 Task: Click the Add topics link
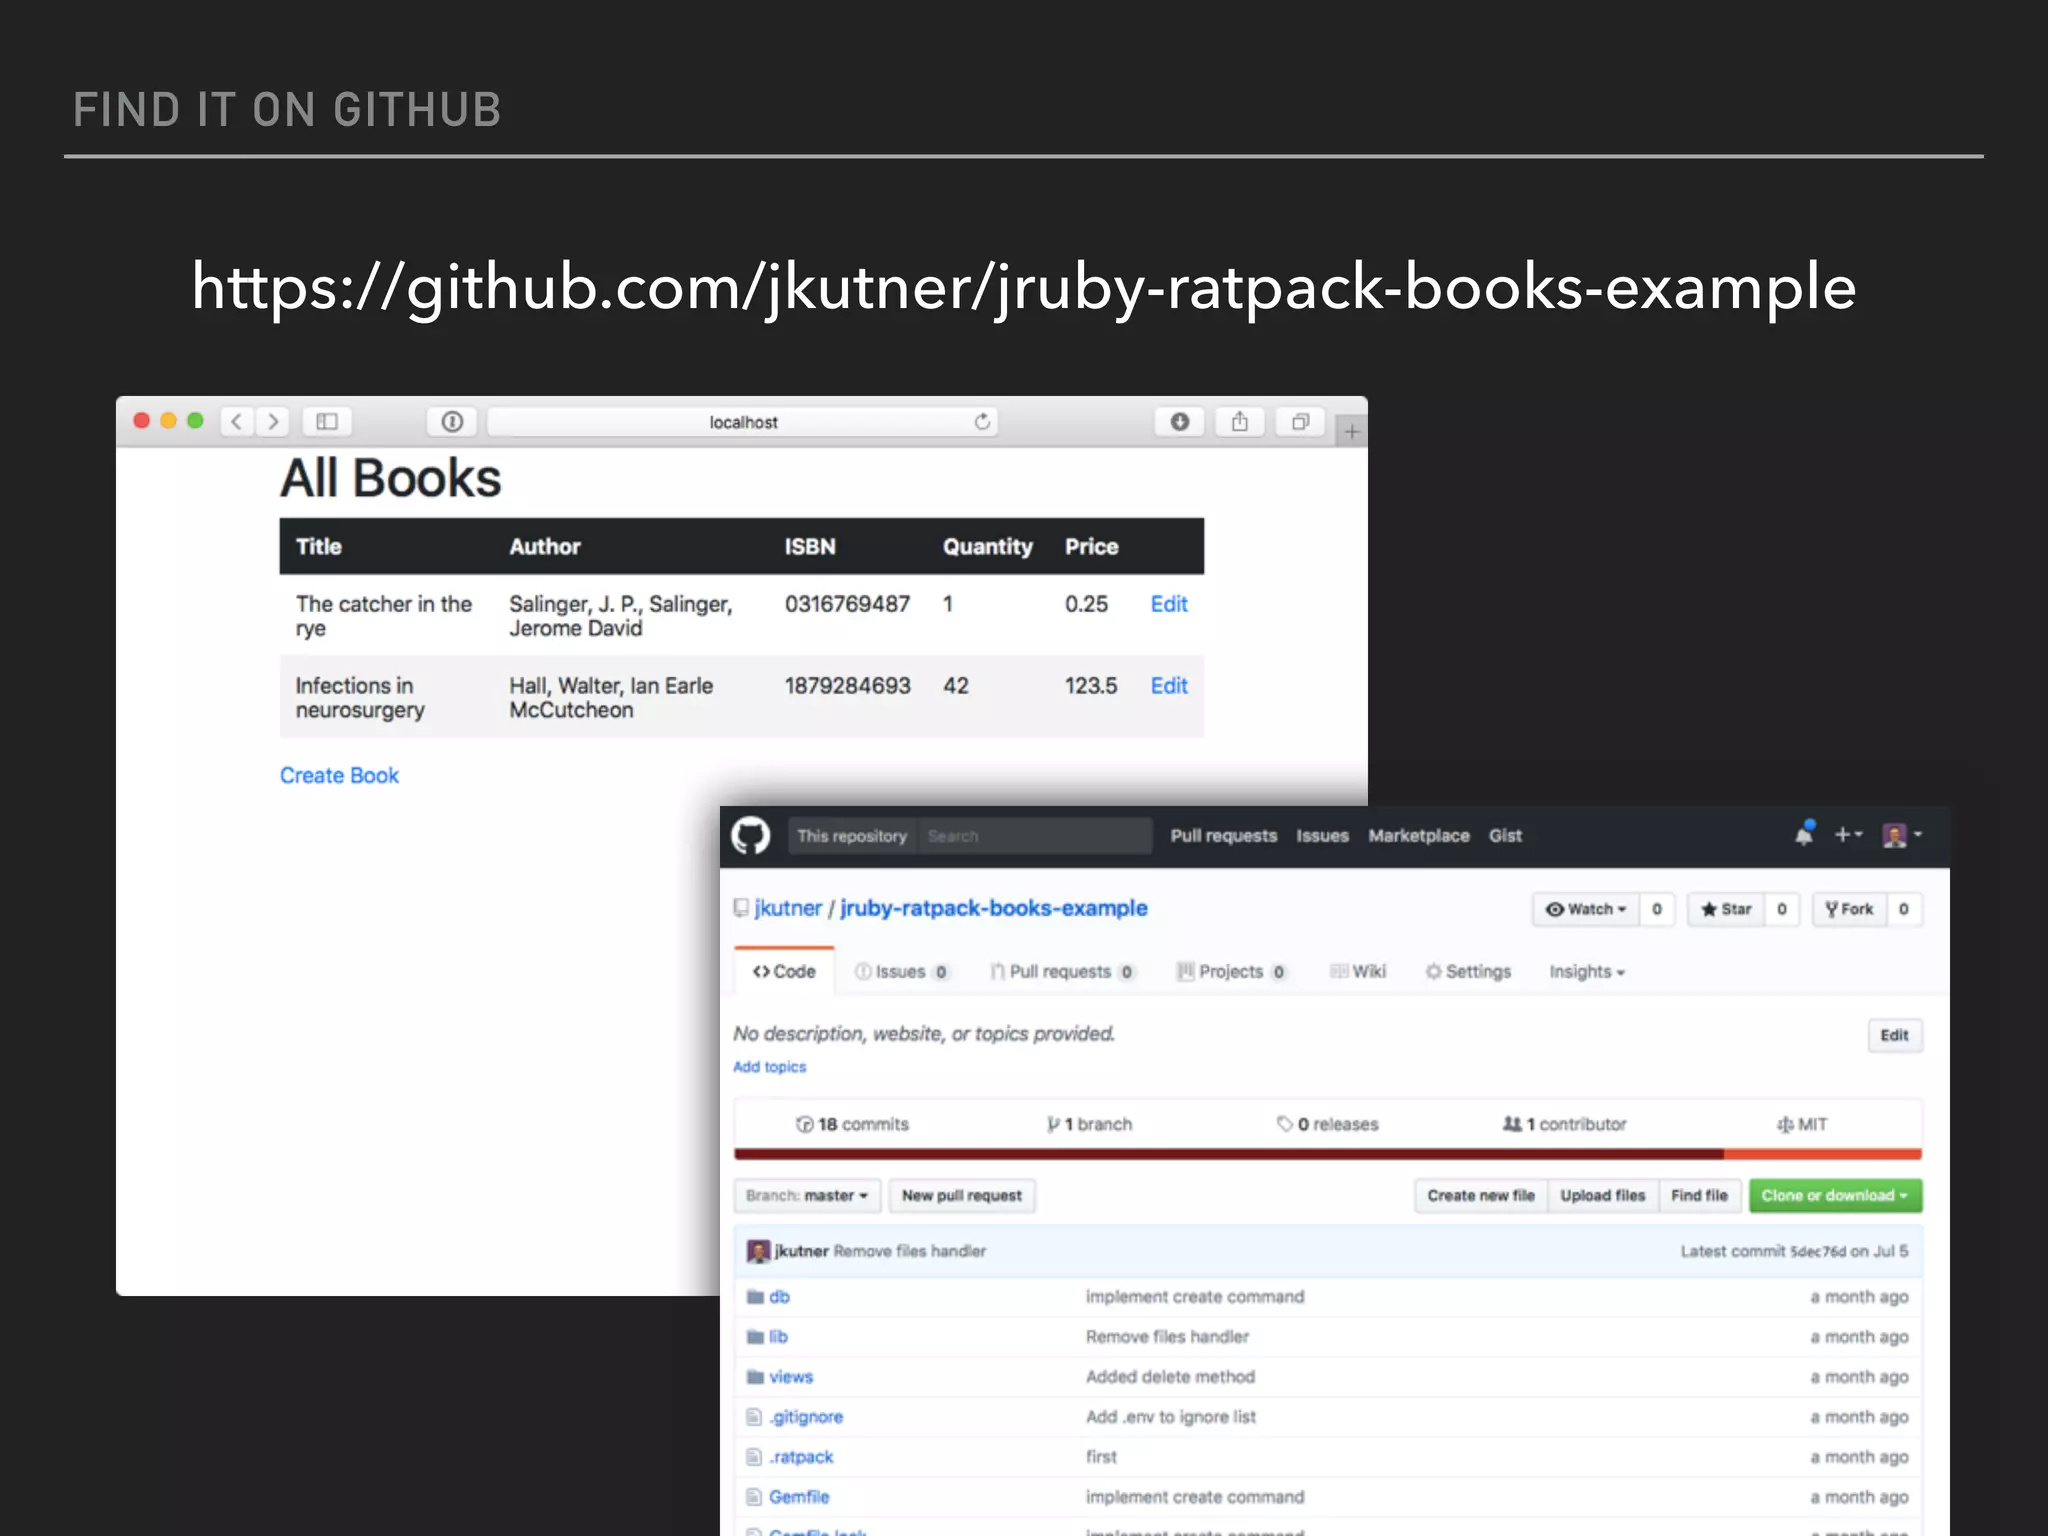tap(769, 1067)
